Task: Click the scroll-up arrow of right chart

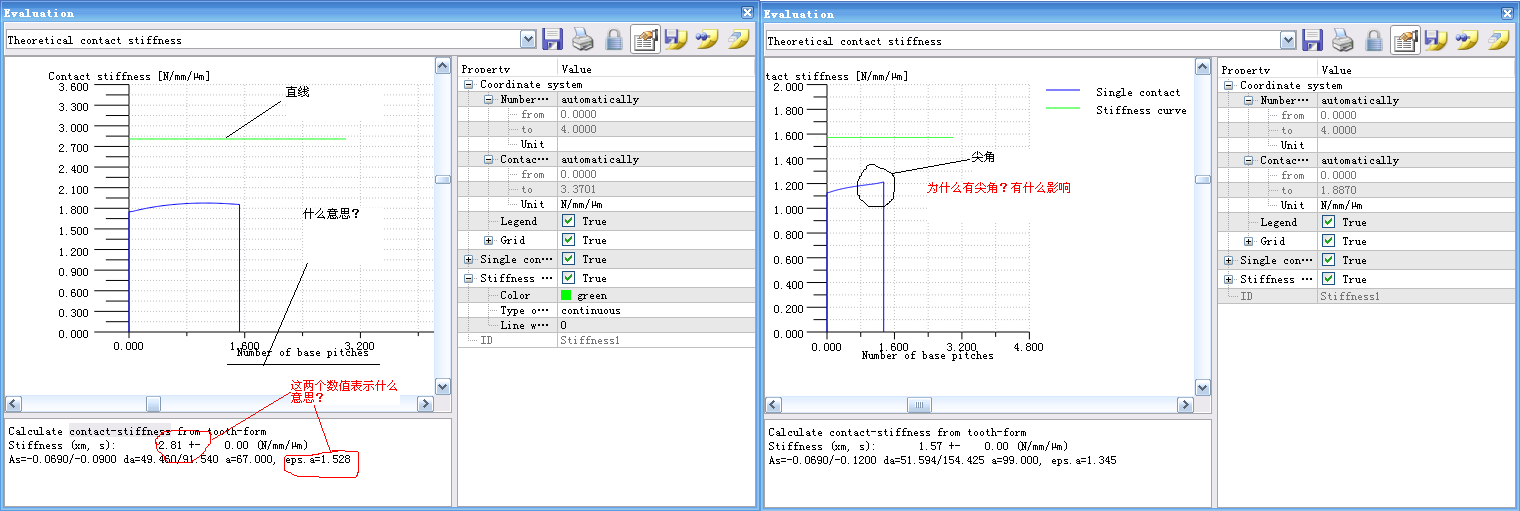Action: tap(1203, 66)
